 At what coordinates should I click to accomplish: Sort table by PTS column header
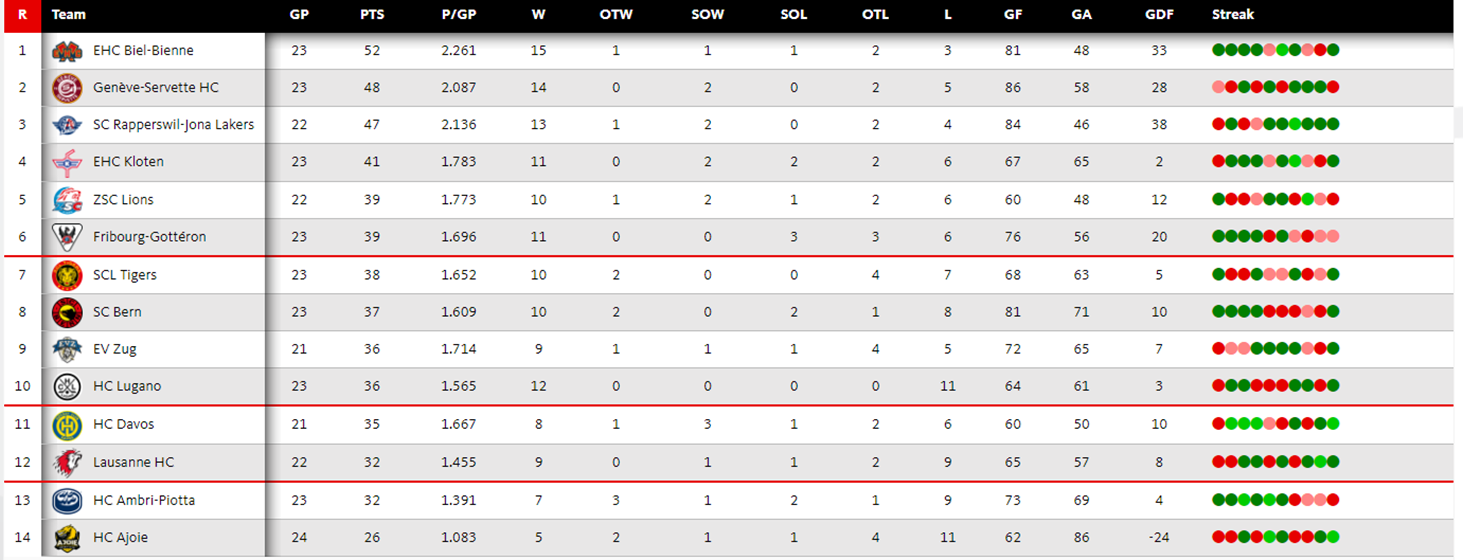[372, 15]
